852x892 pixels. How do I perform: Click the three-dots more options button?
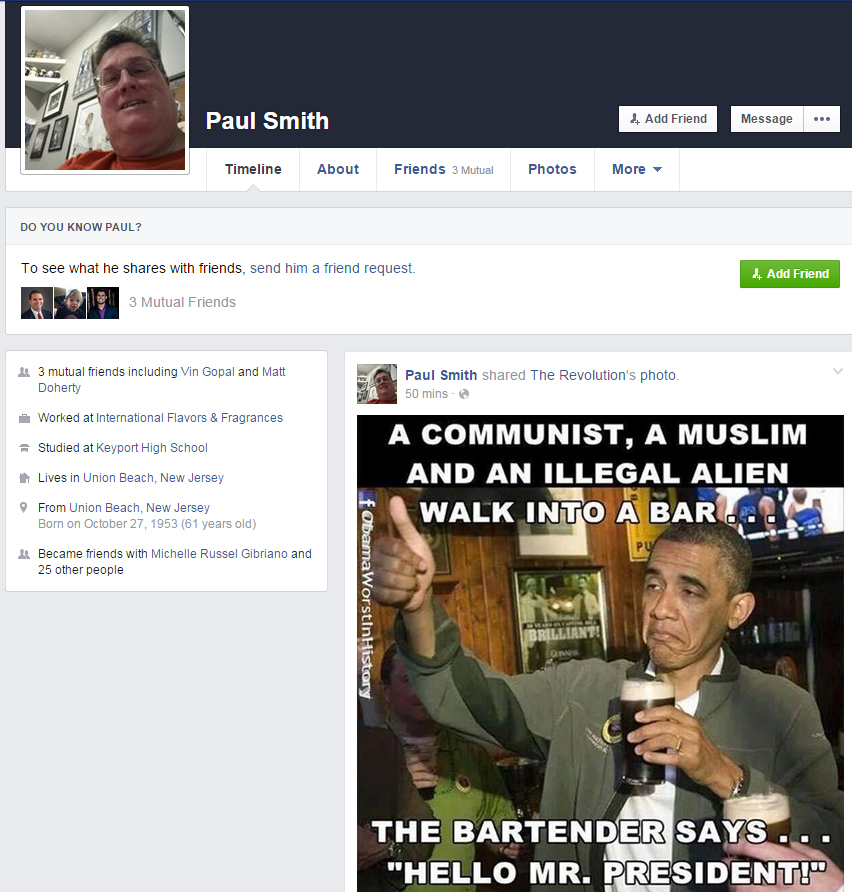tap(822, 119)
